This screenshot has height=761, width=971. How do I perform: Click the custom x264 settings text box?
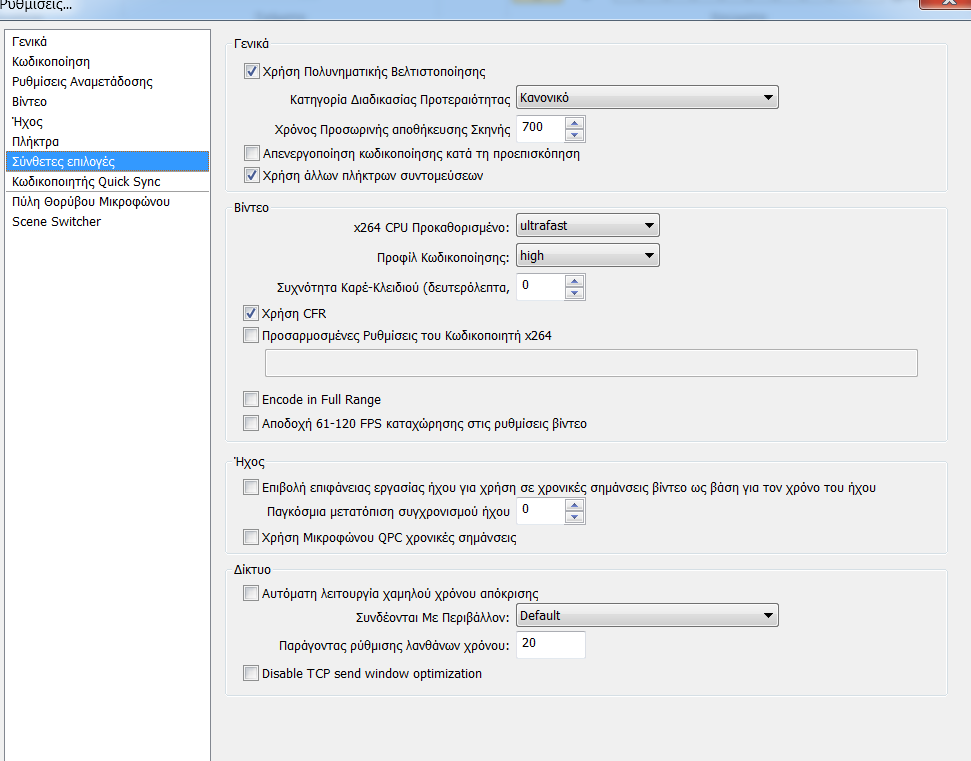(591, 363)
